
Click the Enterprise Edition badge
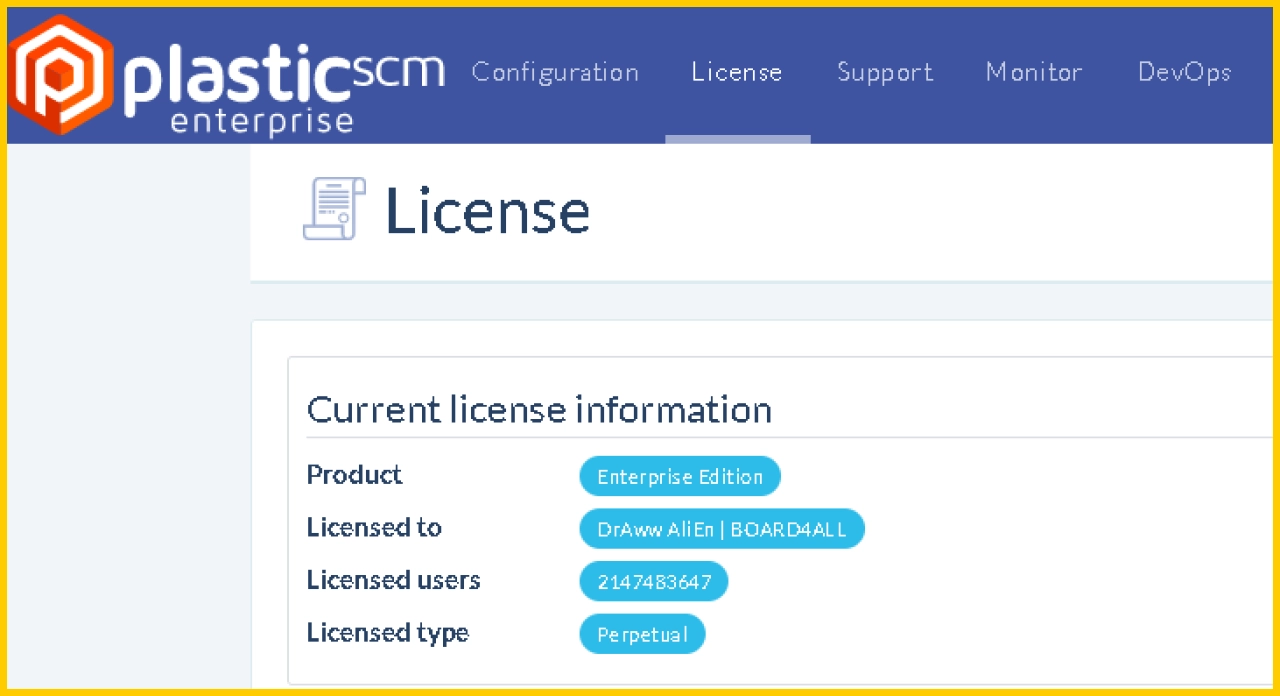680,476
